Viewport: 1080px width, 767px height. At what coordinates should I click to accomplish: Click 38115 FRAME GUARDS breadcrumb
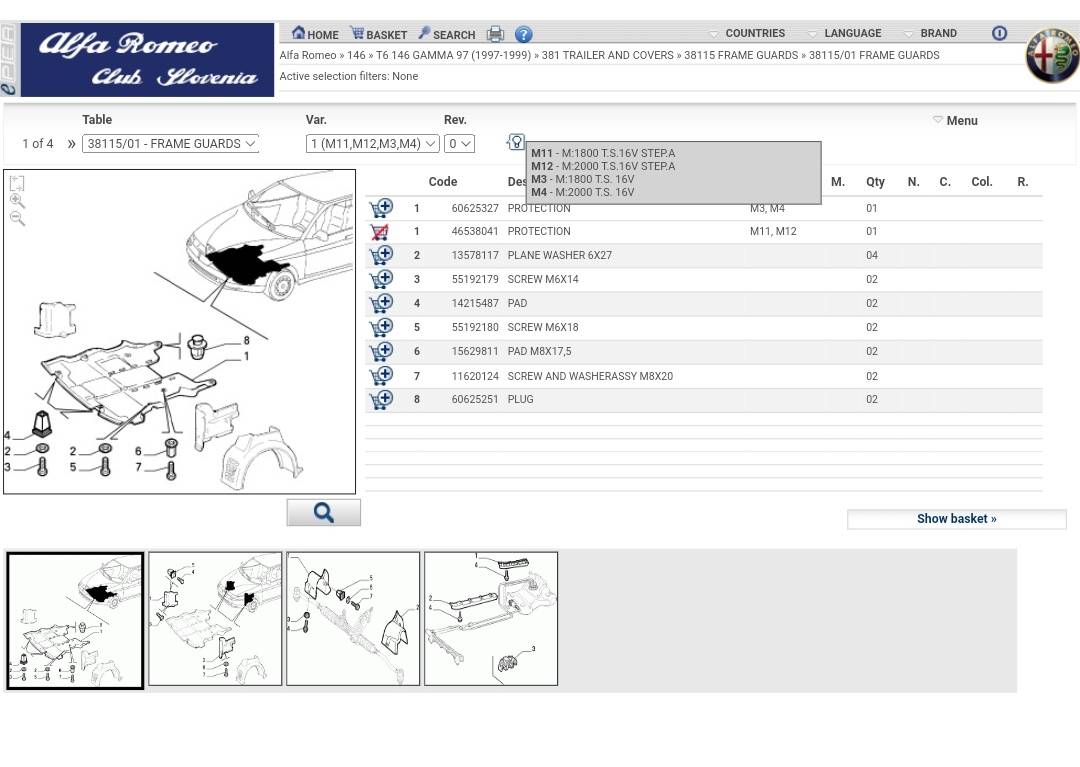[x=741, y=55]
